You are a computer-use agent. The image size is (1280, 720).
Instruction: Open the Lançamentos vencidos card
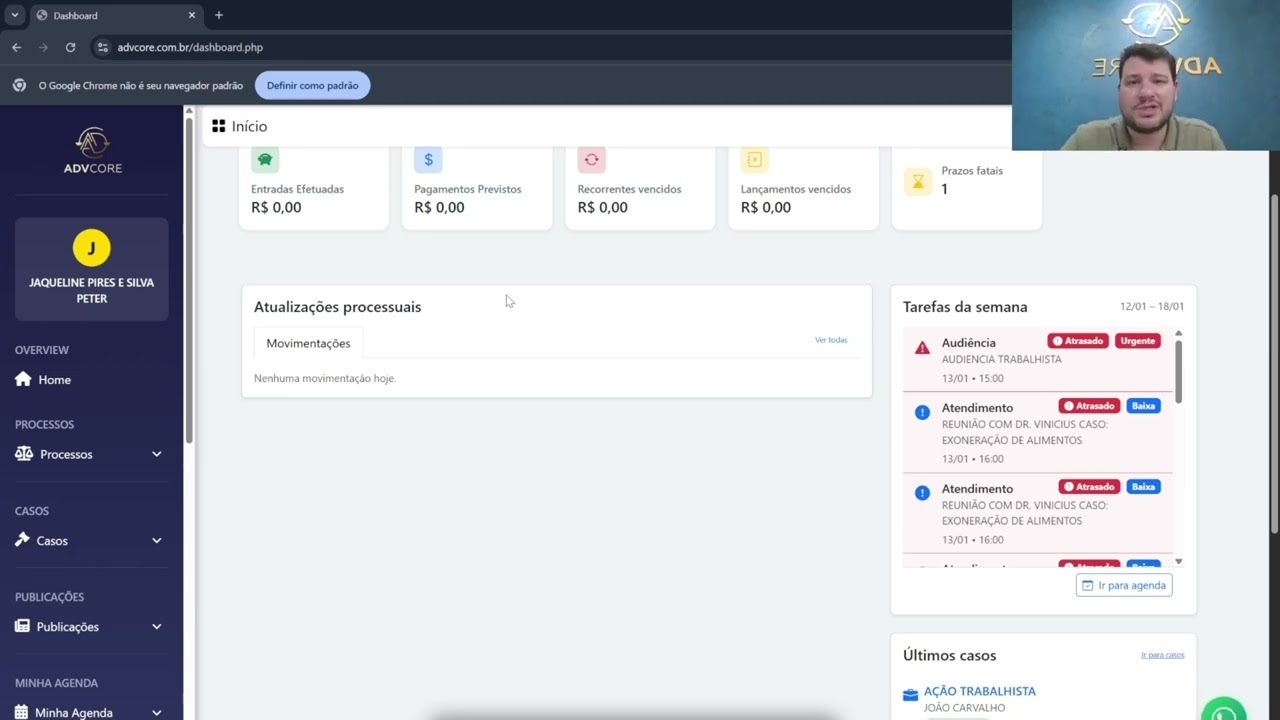(x=803, y=187)
